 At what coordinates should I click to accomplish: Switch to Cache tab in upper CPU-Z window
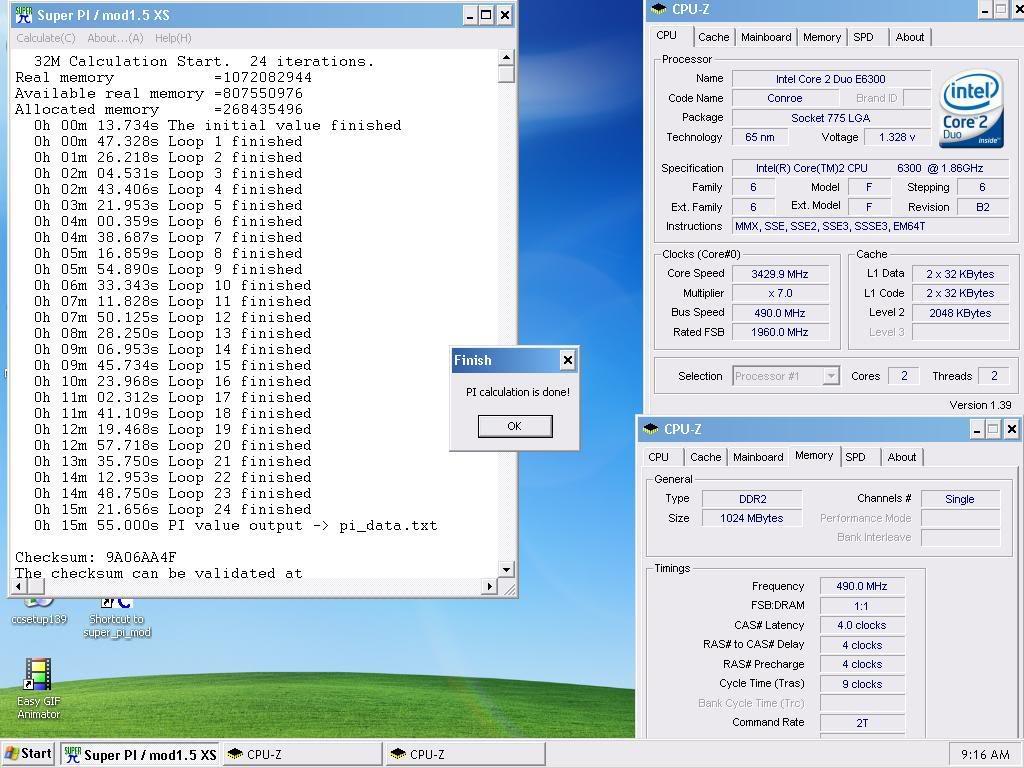tap(713, 37)
